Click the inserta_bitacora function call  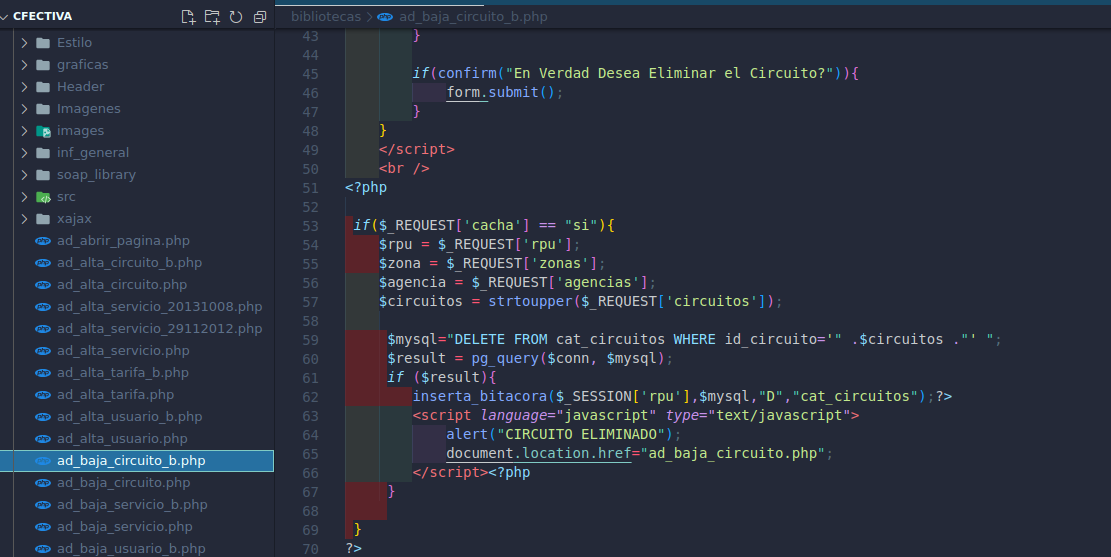tap(480, 396)
